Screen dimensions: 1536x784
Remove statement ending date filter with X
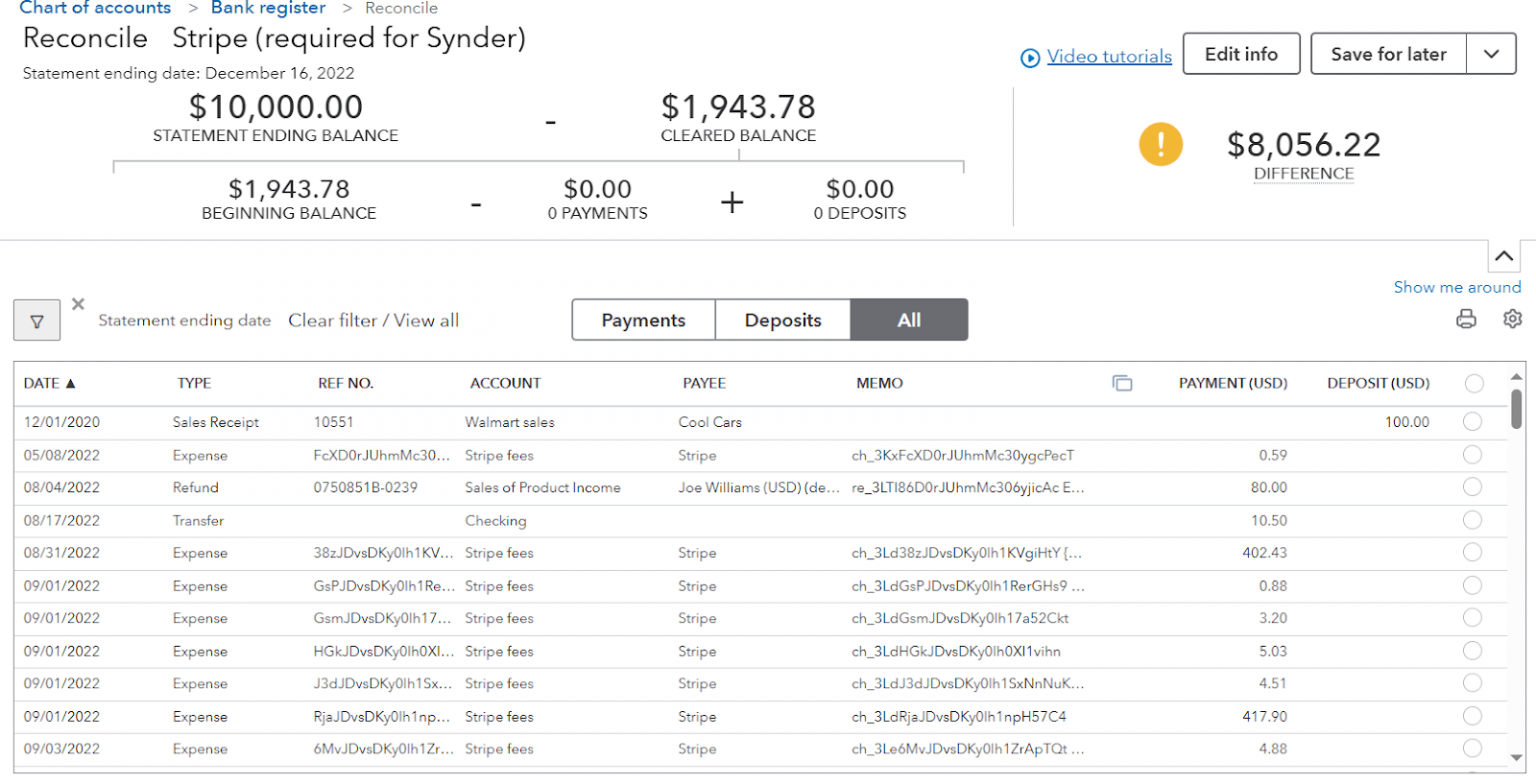tap(78, 304)
